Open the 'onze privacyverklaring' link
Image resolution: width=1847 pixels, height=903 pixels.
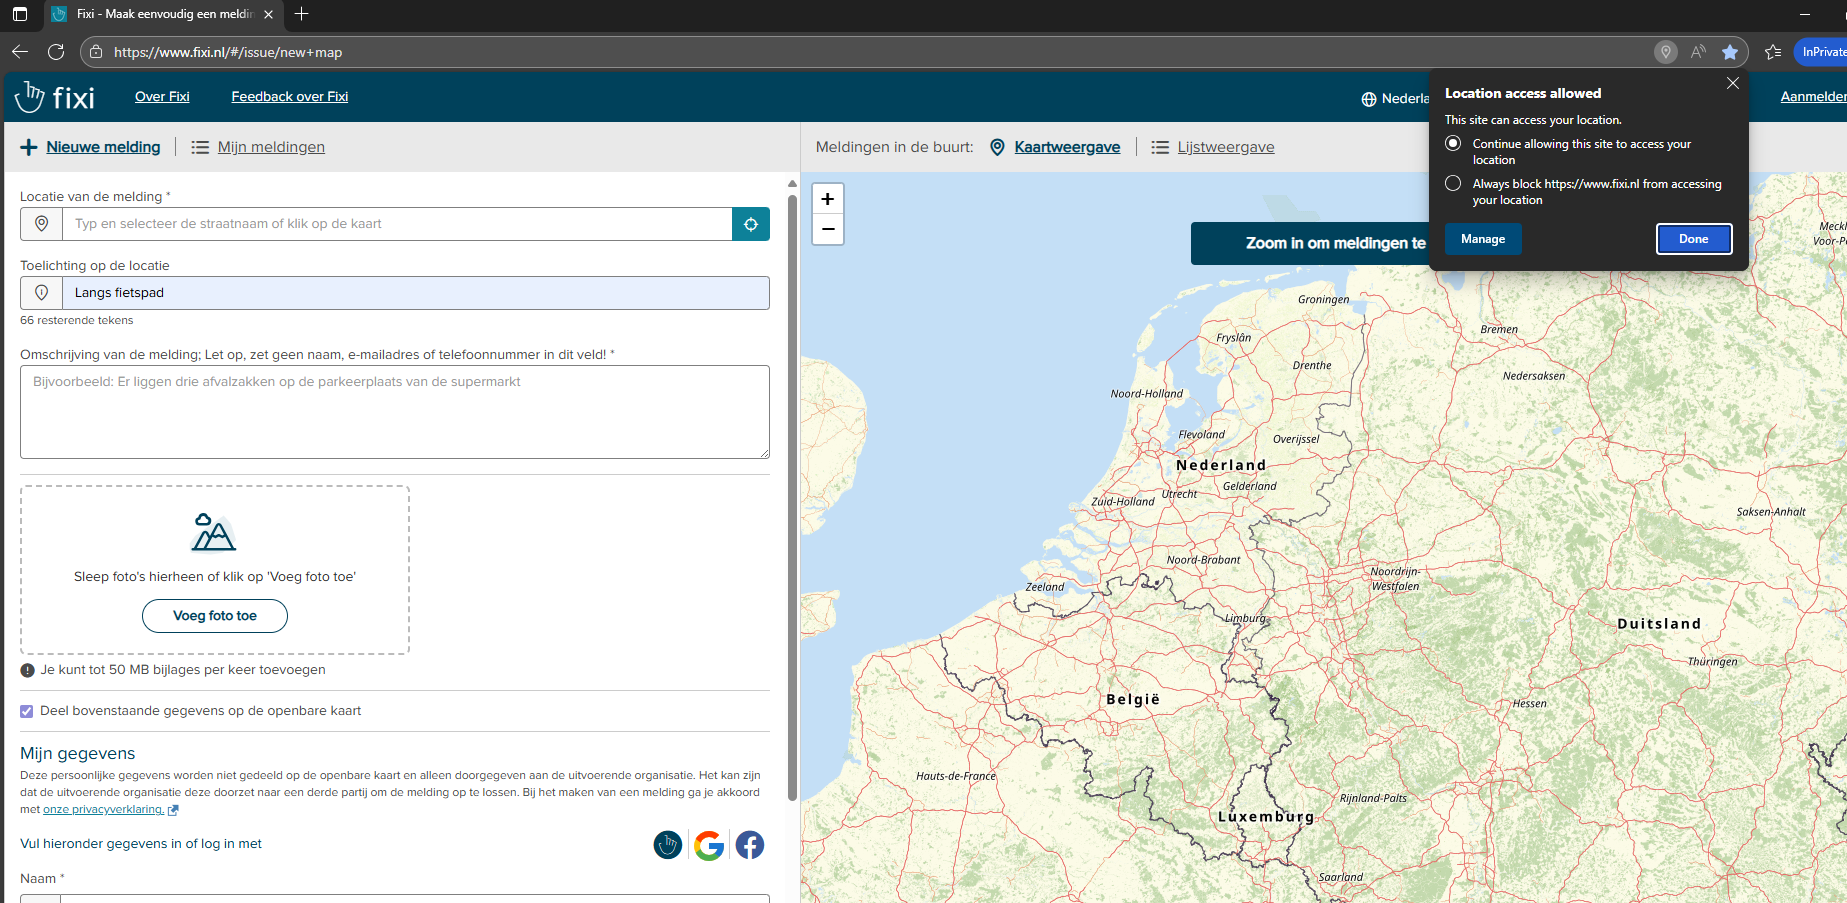click(x=103, y=810)
